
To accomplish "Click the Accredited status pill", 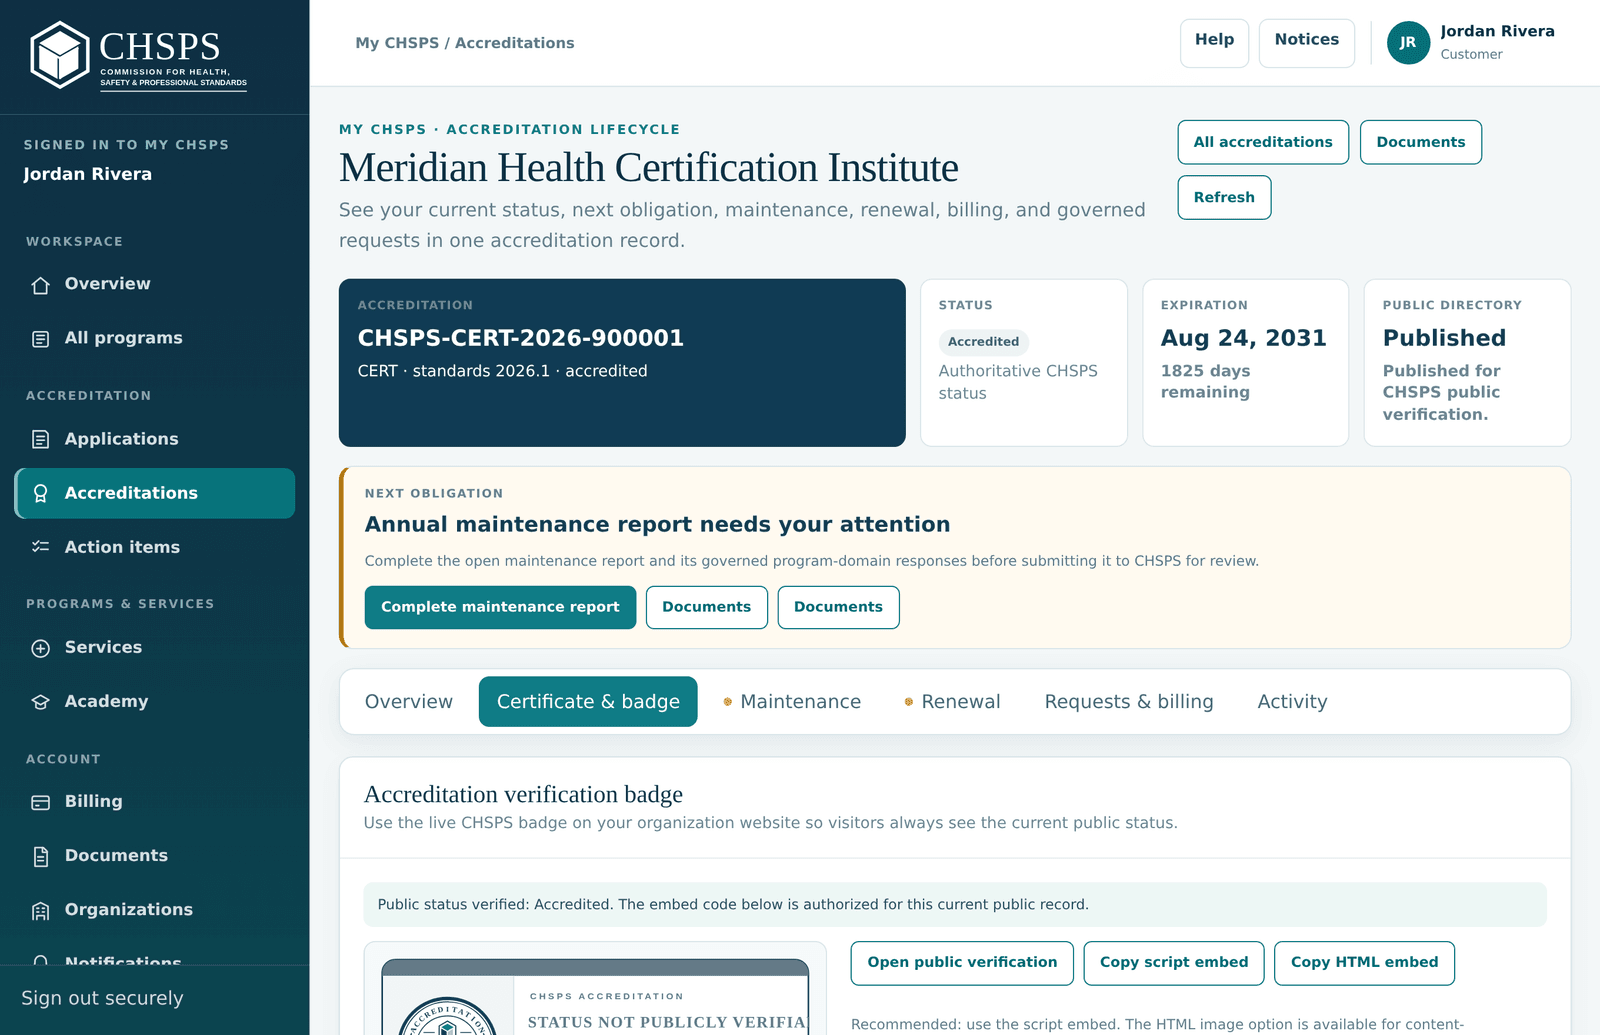I will tap(983, 342).
